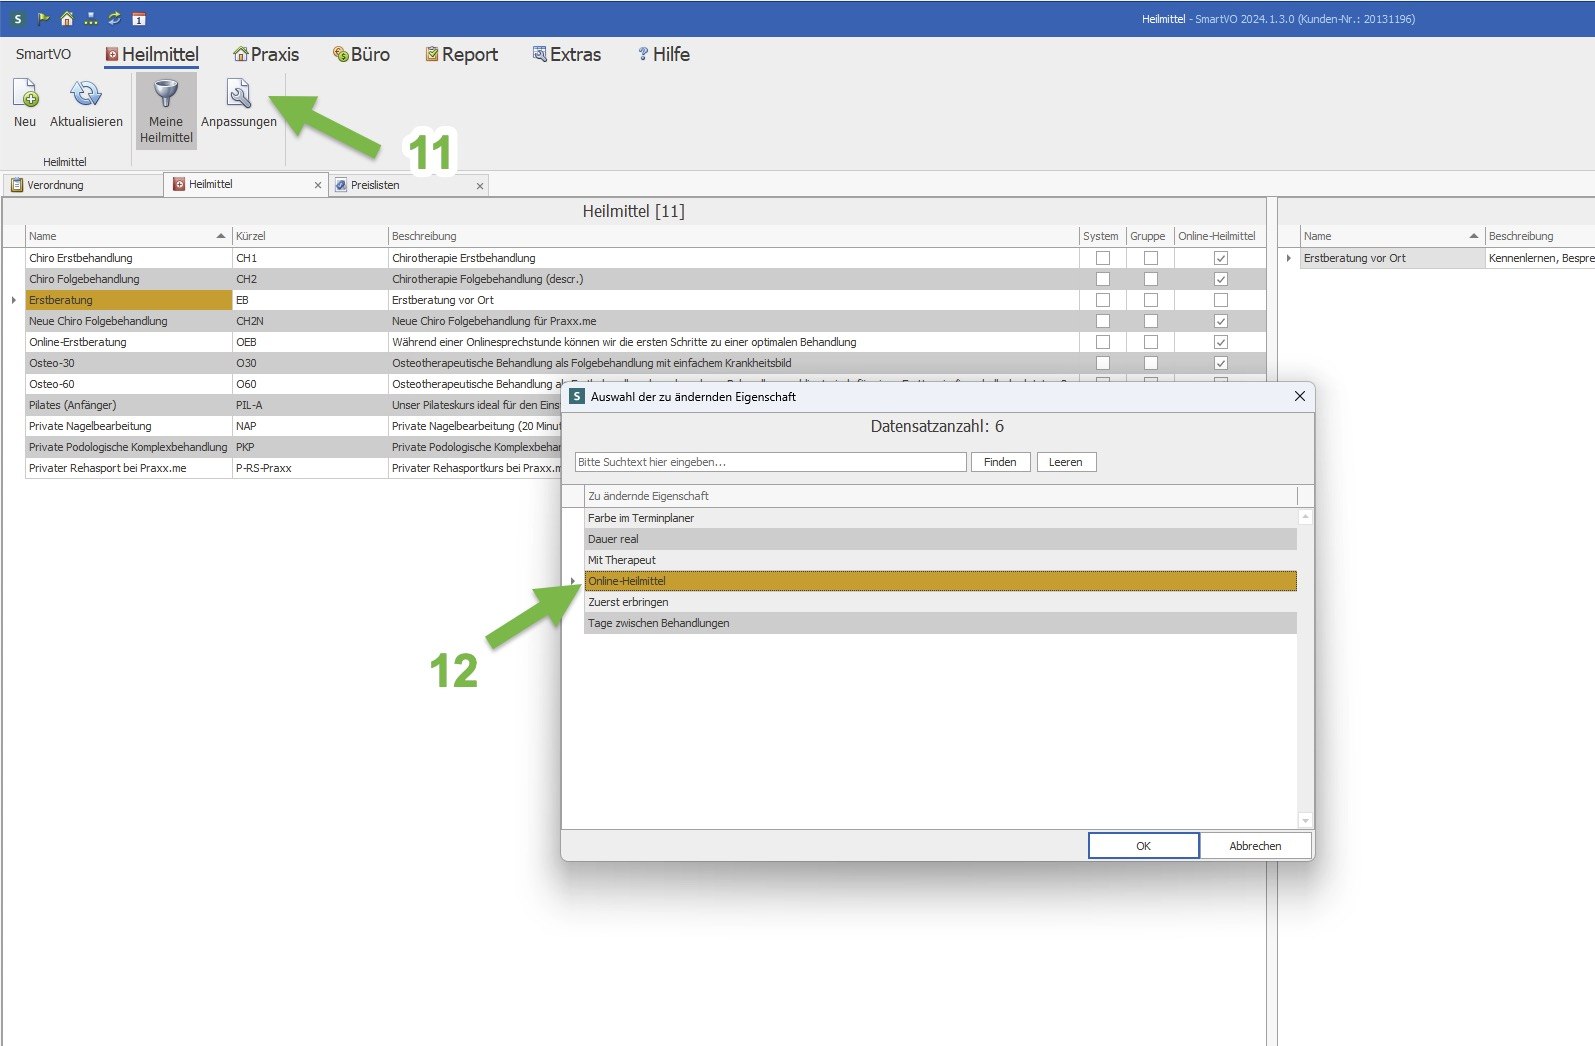Image resolution: width=1595 pixels, height=1046 pixels.
Task: Click the home icon in title bar
Action: pyautogui.click(x=67, y=19)
